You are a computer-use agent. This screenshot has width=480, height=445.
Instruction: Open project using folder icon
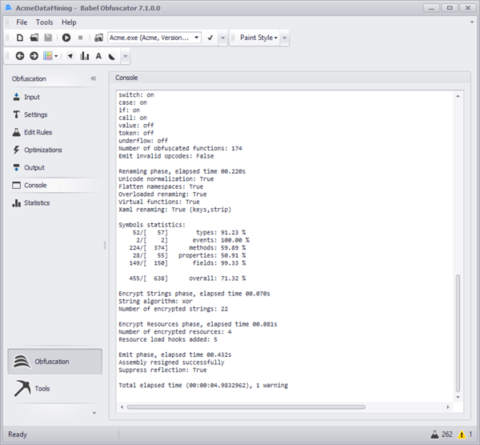(x=34, y=38)
